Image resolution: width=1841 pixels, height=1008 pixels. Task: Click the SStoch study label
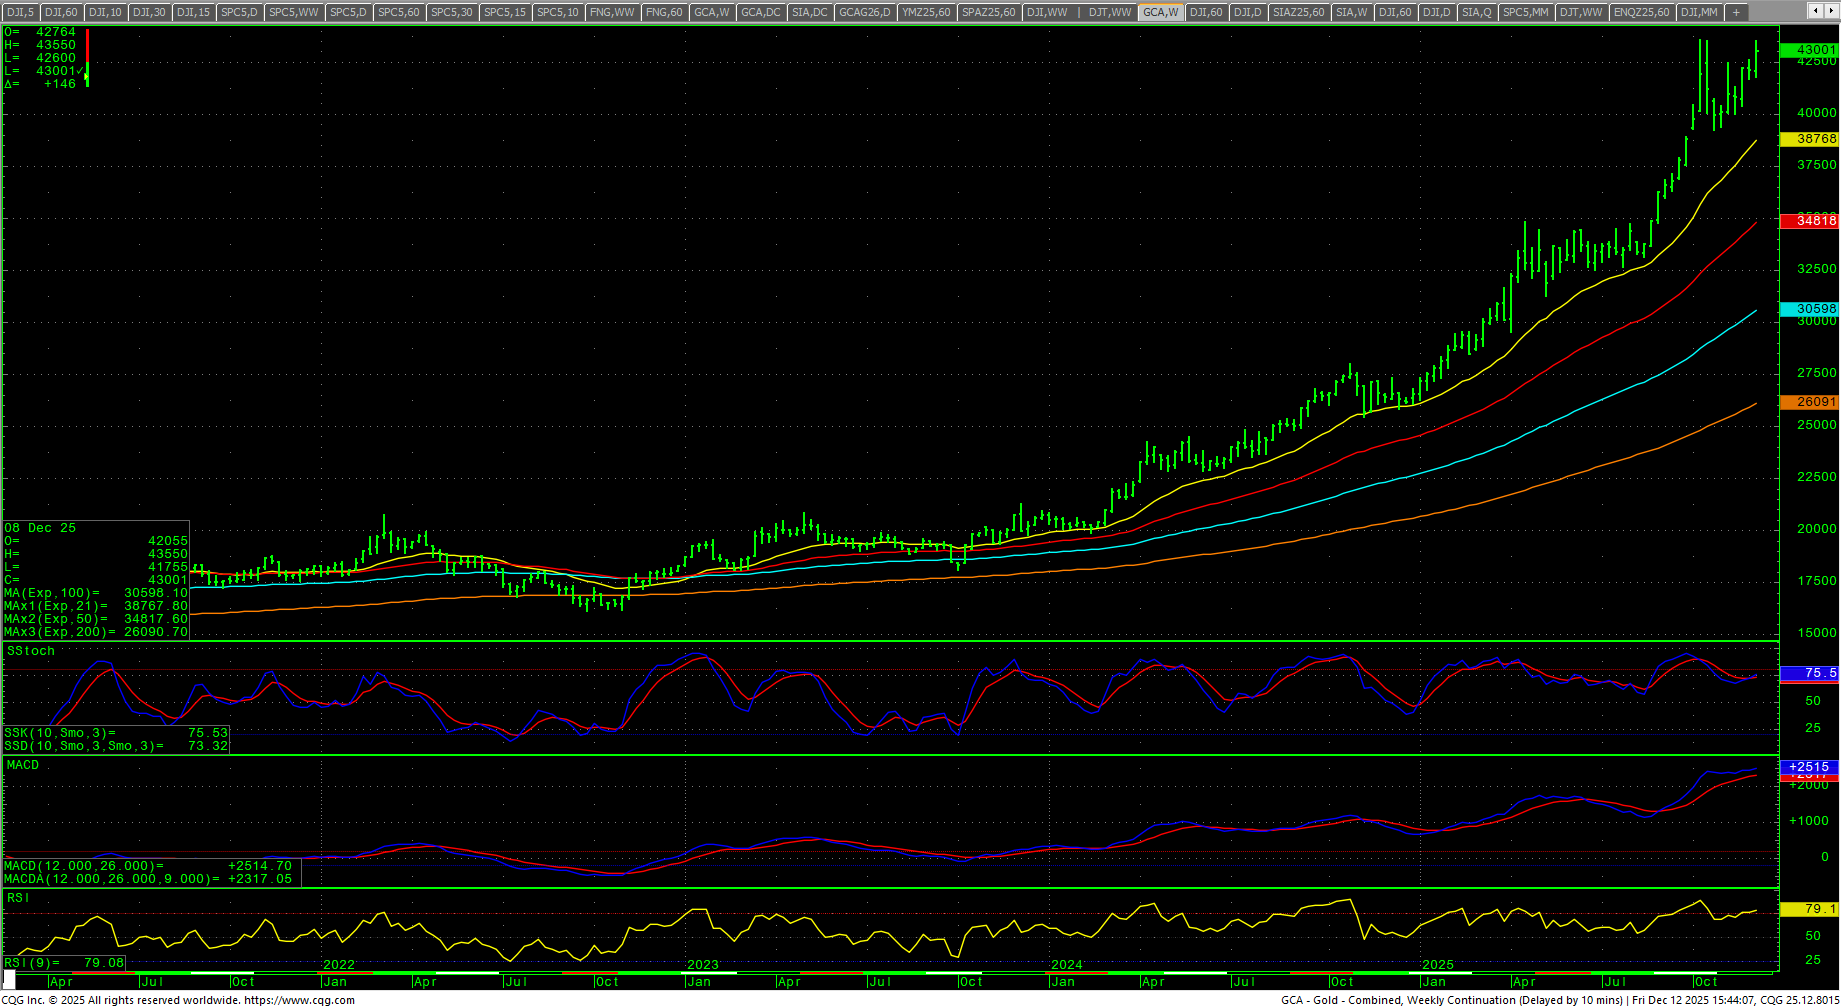coord(31,651)
